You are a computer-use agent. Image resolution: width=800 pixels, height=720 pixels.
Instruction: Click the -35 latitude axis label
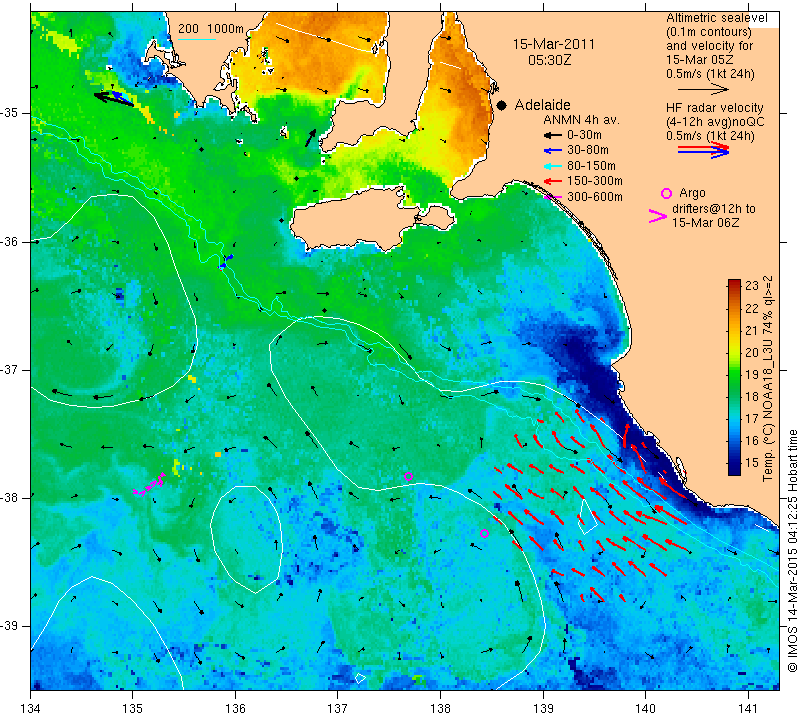point(11,113)
